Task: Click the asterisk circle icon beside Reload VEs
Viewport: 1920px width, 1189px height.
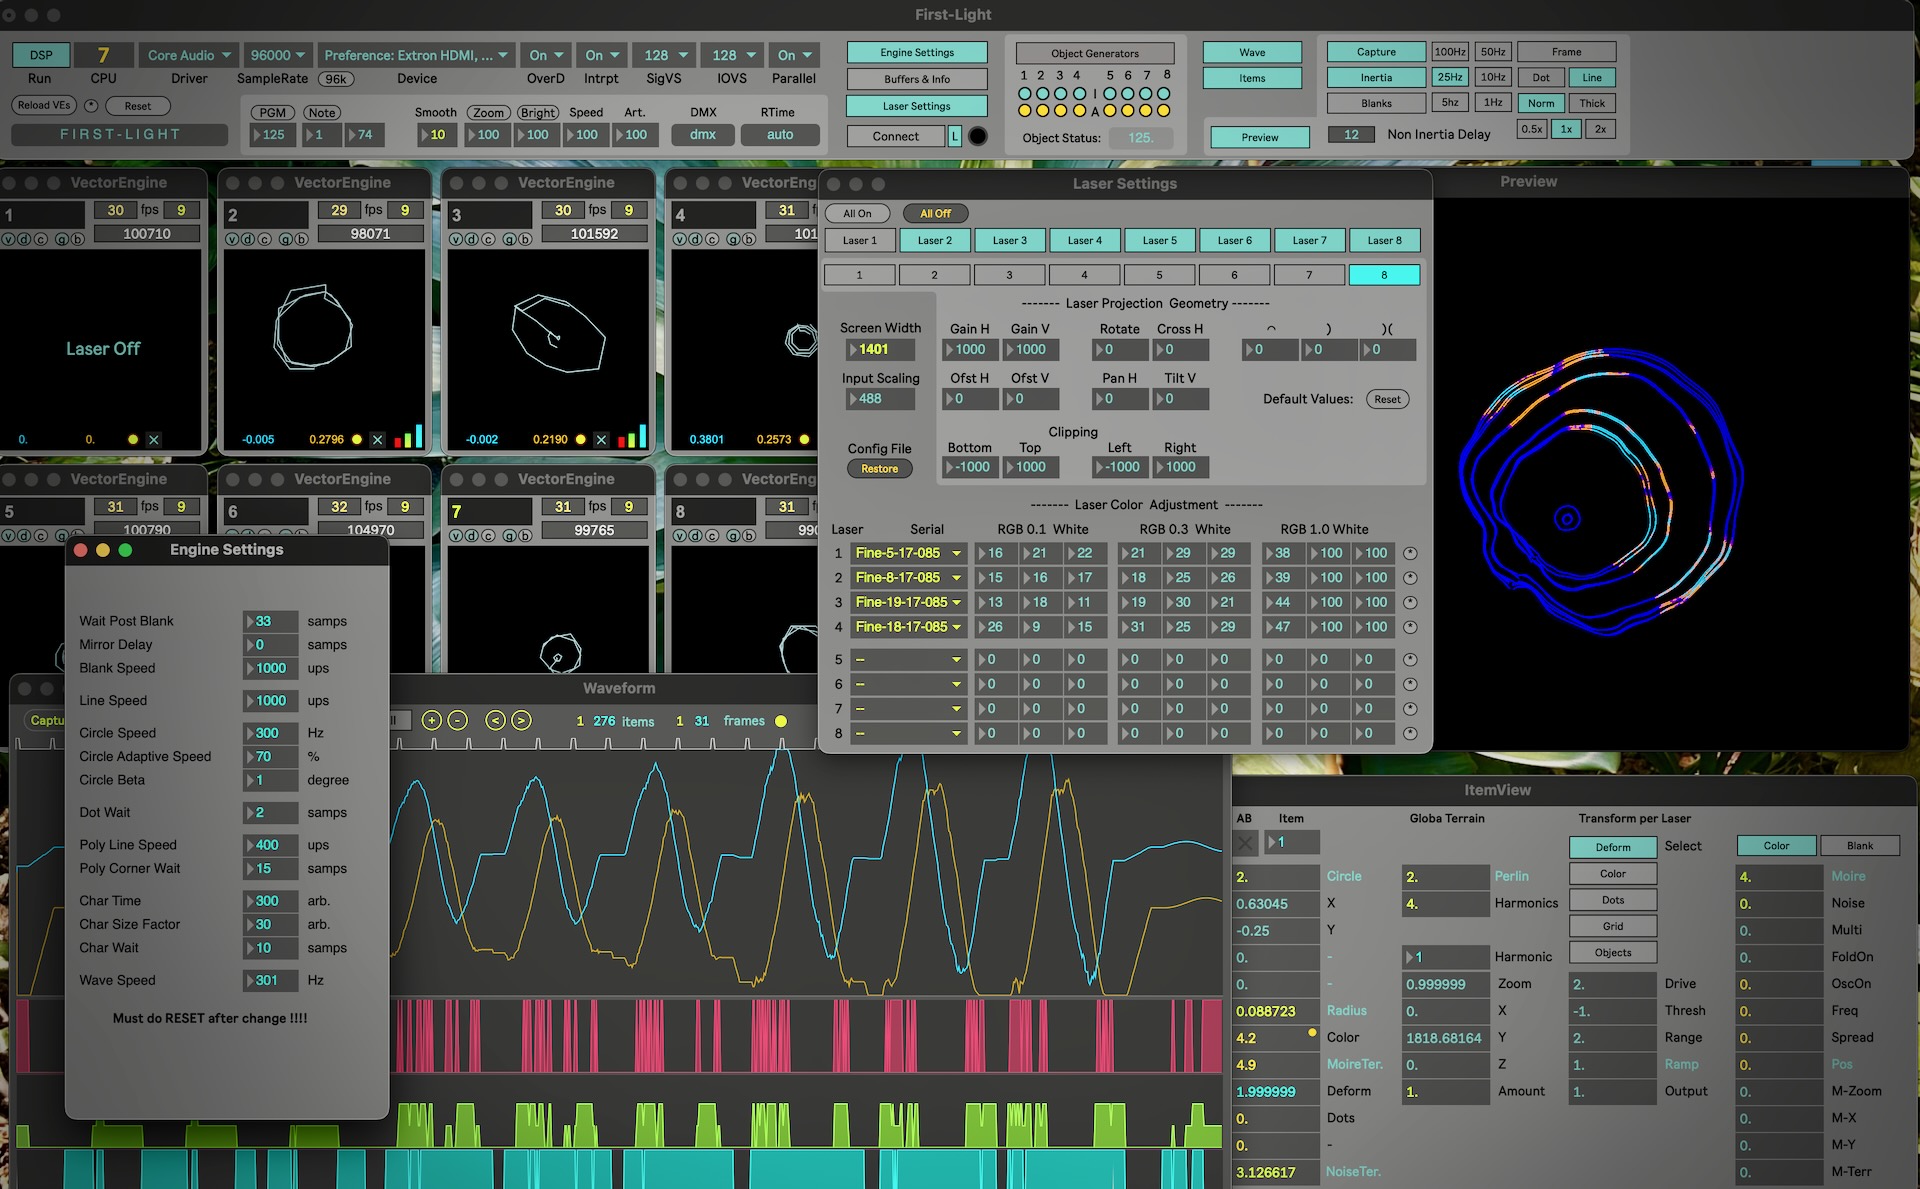Action: click(91, 106)
